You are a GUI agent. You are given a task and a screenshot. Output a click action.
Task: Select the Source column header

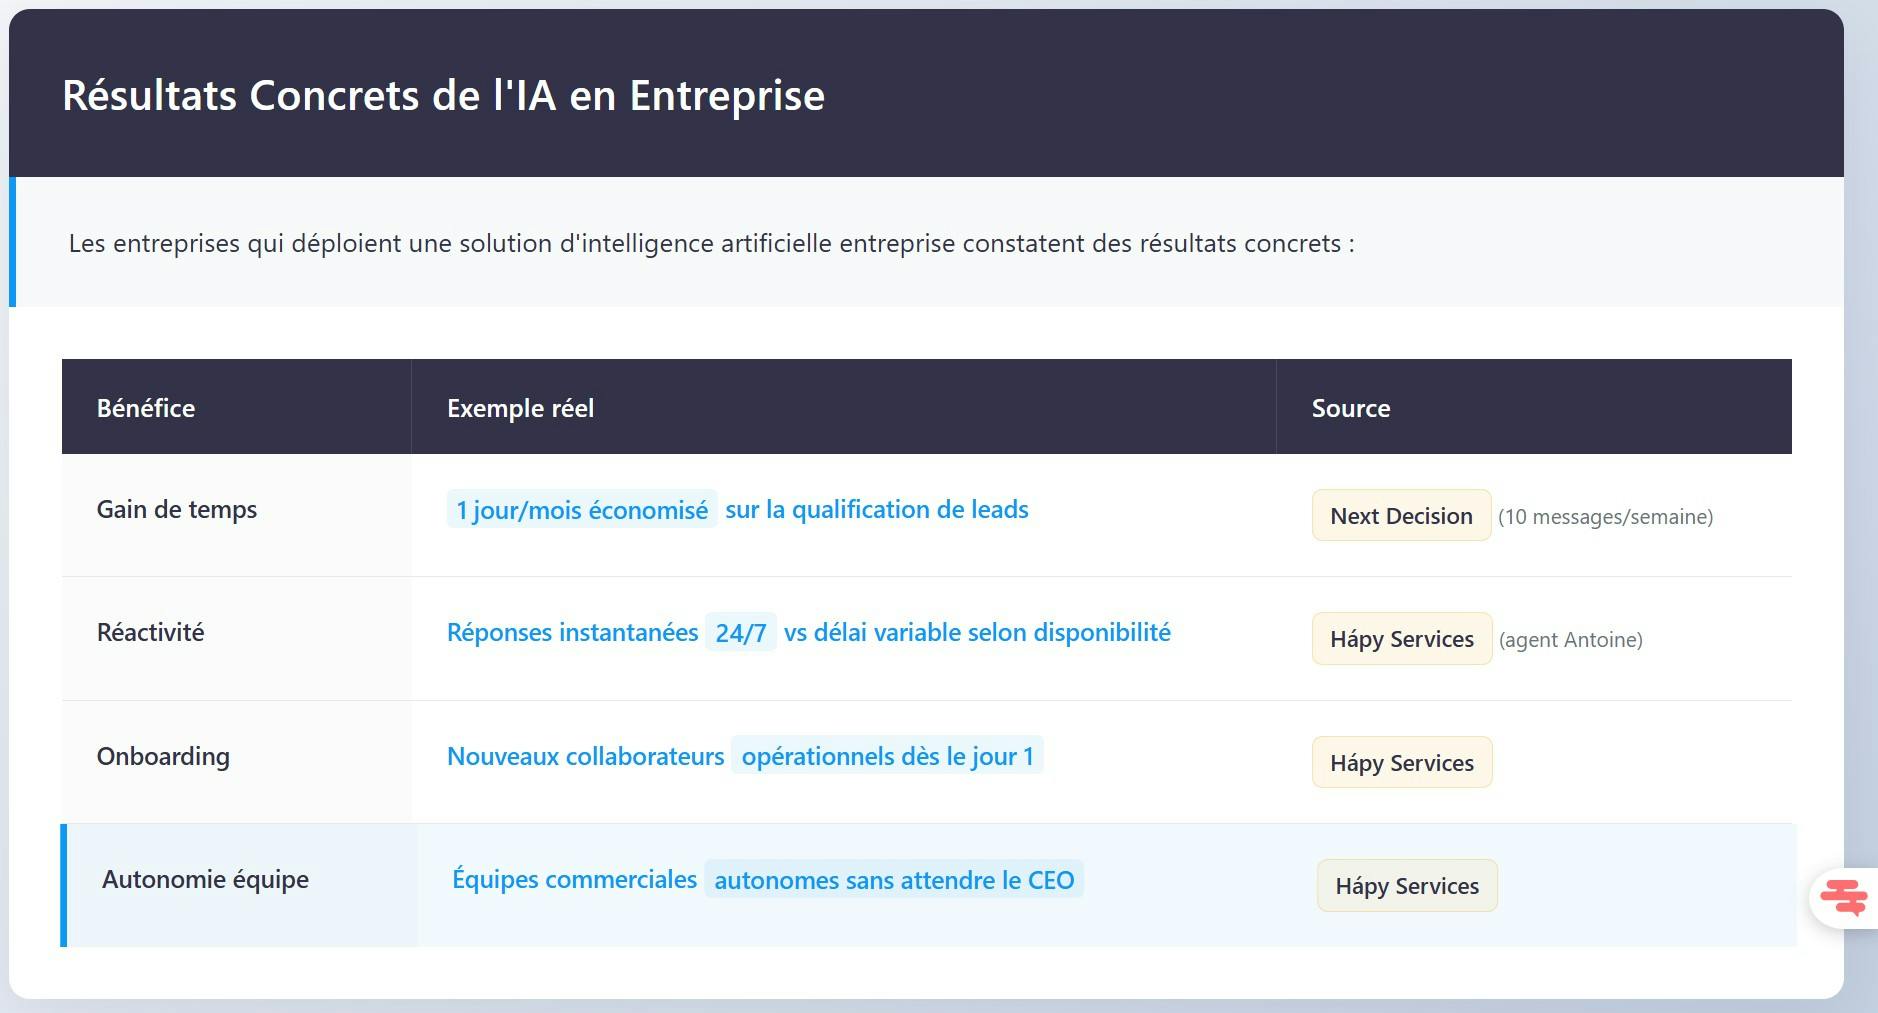pyautogui.click(x=1350, y=408)
